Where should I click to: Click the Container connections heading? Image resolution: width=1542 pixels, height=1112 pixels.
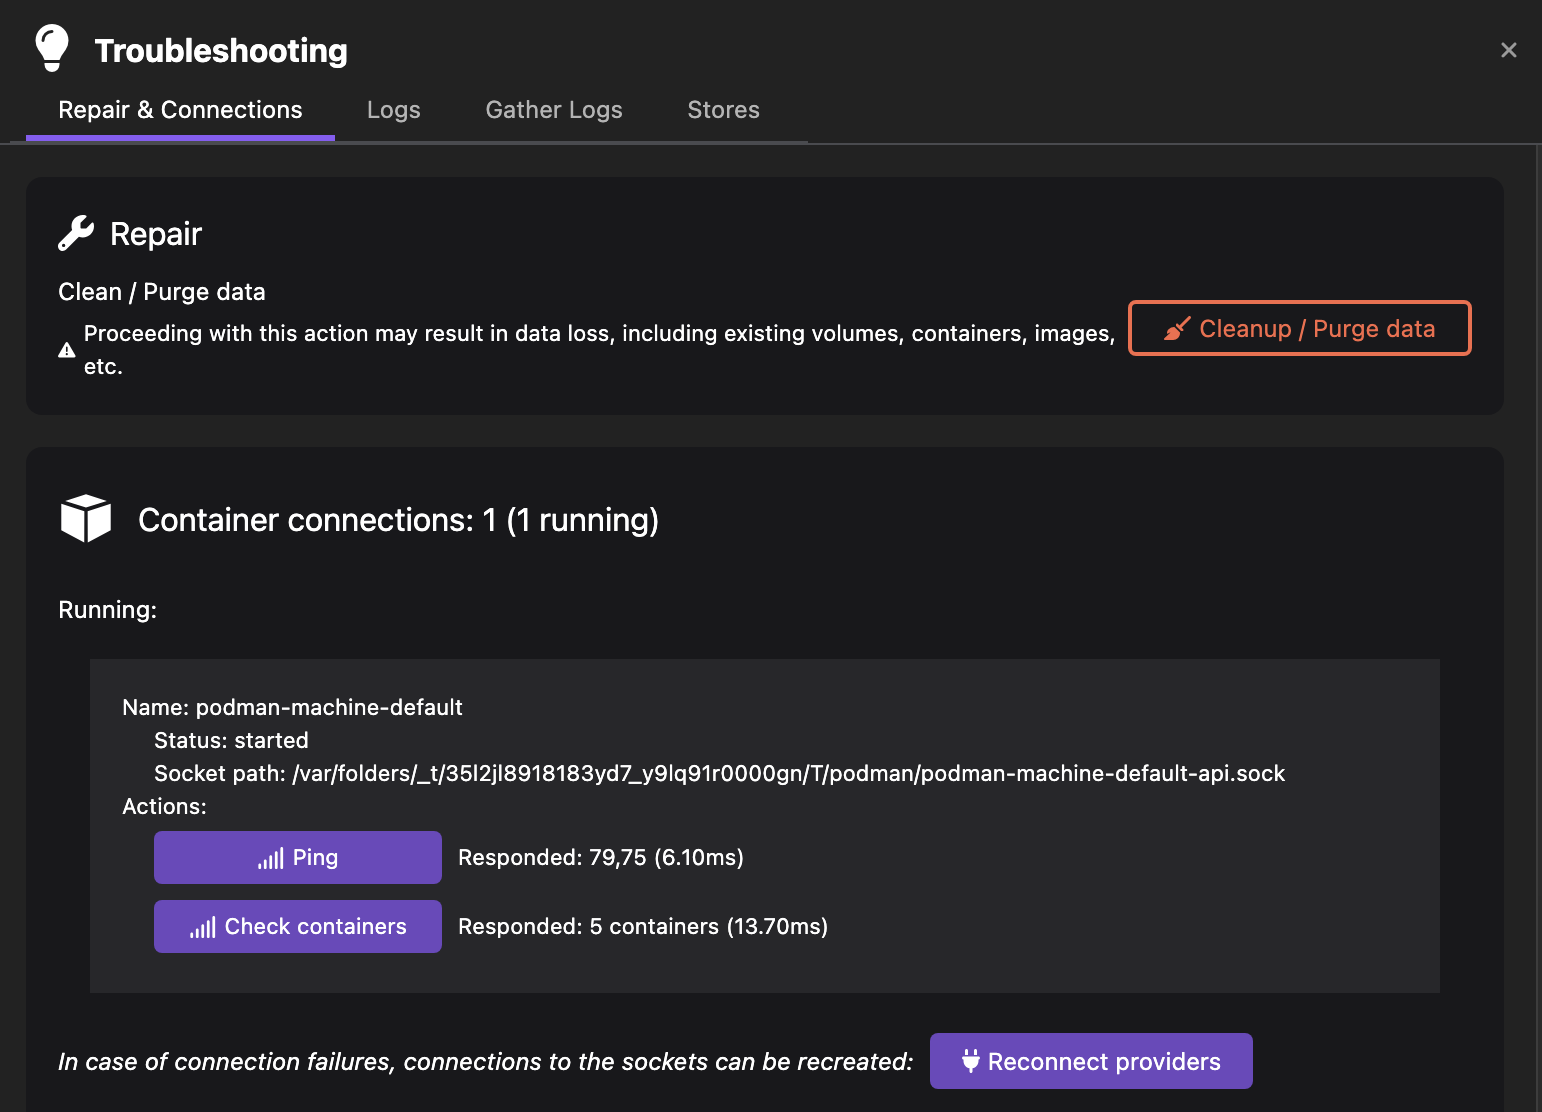tap(398, 520)
